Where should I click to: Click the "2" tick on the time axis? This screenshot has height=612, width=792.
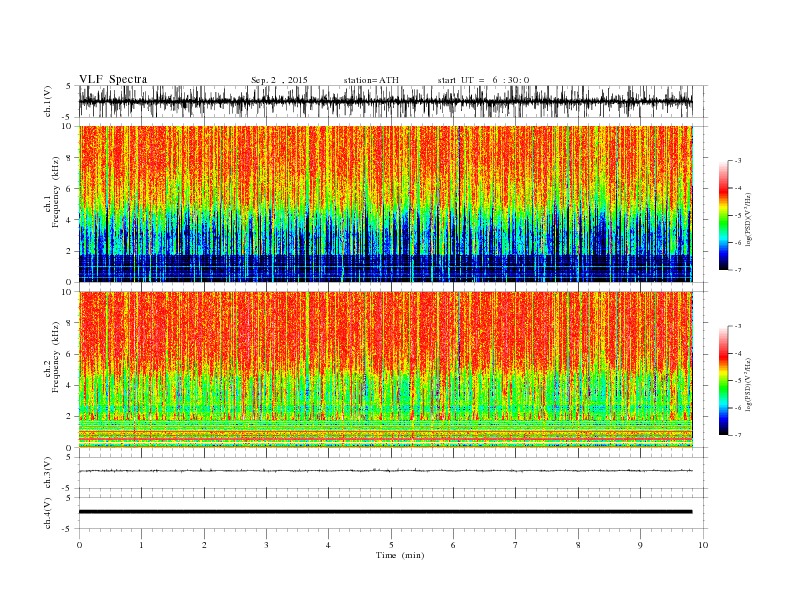pos(204,545)
